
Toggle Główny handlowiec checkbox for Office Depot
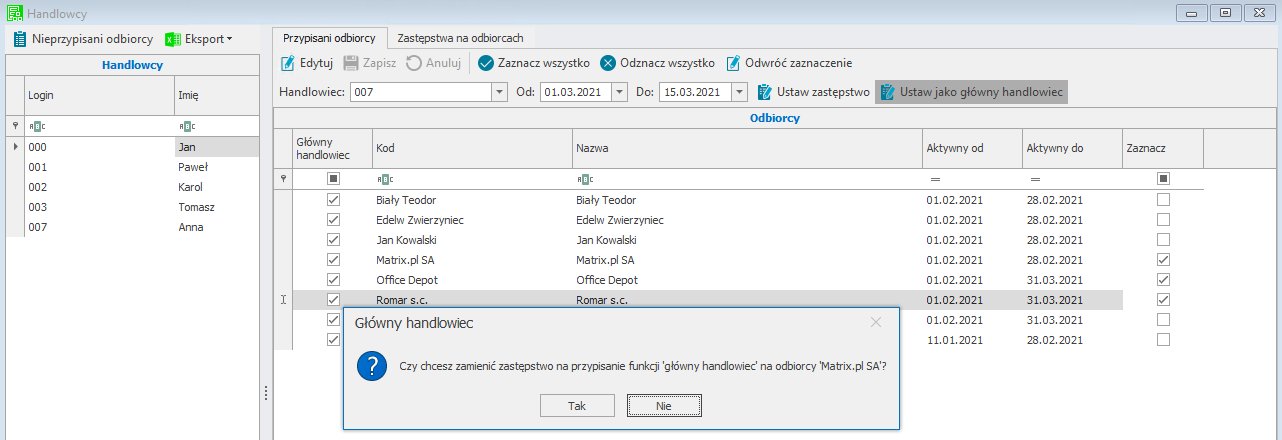(334, 280)
